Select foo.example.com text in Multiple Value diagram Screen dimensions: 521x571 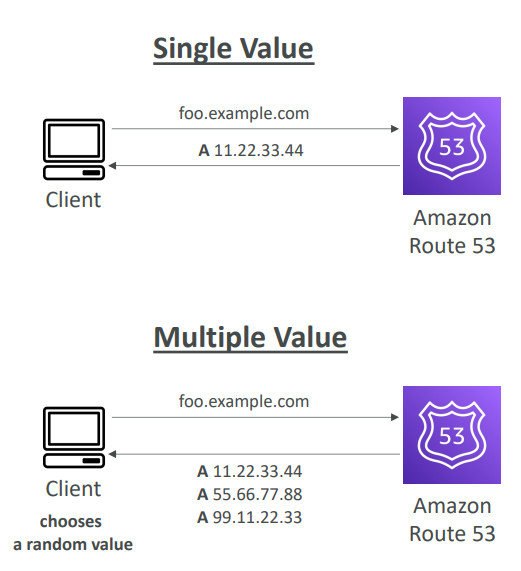click(244, 402)
